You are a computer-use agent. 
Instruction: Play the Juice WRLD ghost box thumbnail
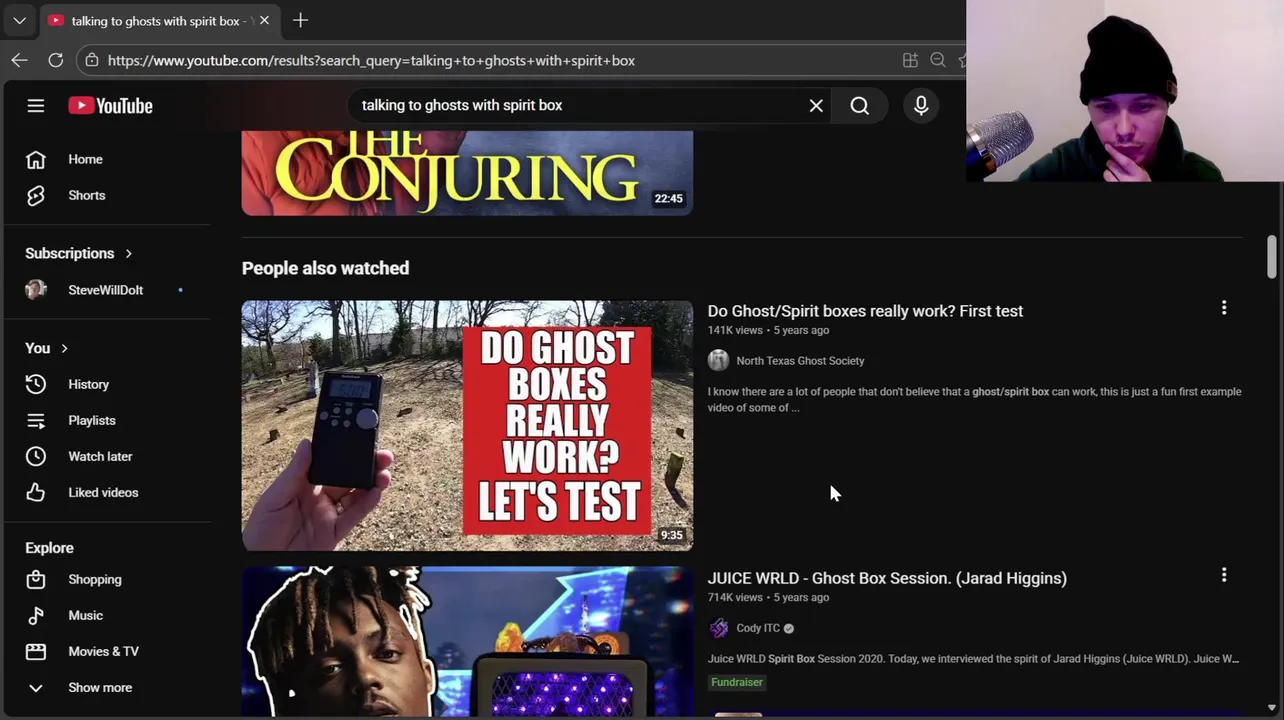[x=467, y=642]
